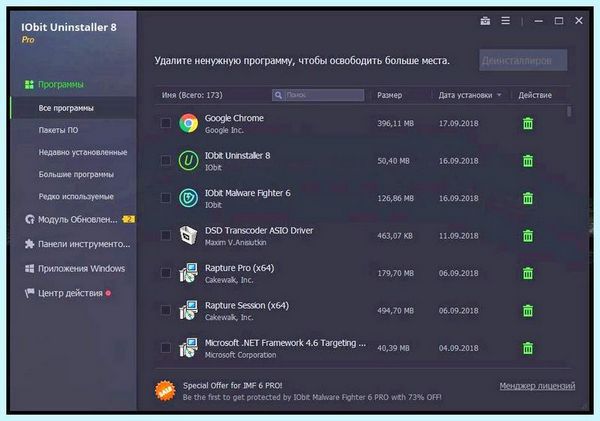This screenshot has height=421, width=600.
Task: Click the 17.09.2018 install date
Action: point(458,123)
